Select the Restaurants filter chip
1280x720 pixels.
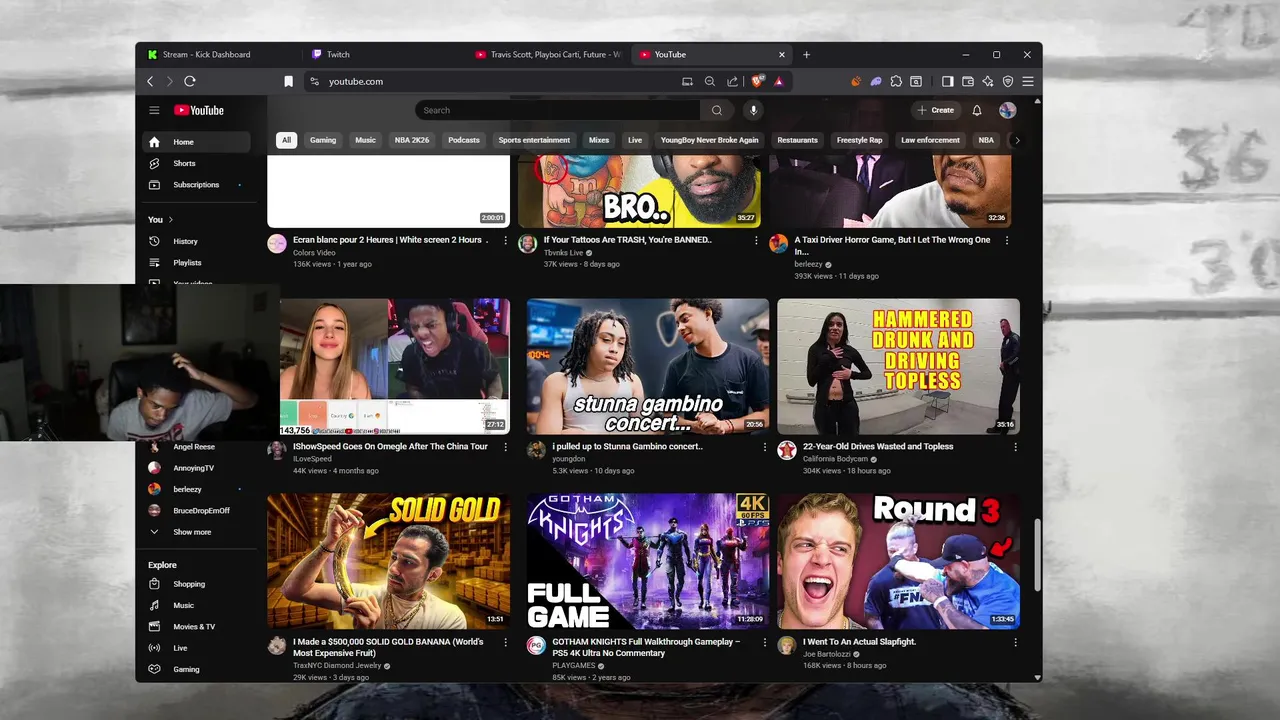798,140
